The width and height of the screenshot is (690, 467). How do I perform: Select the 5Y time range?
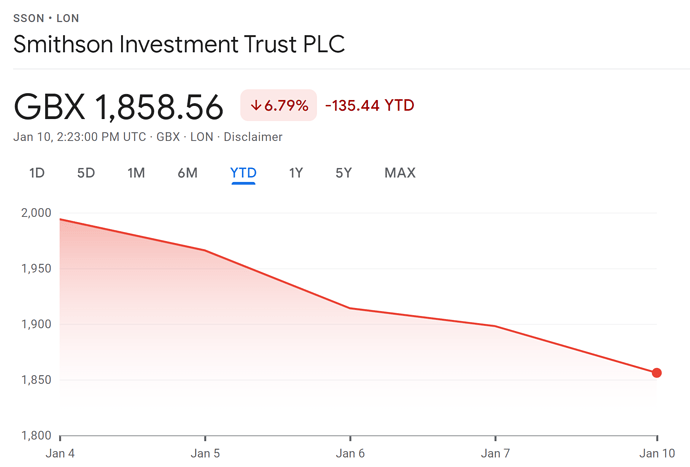(344, 173)
